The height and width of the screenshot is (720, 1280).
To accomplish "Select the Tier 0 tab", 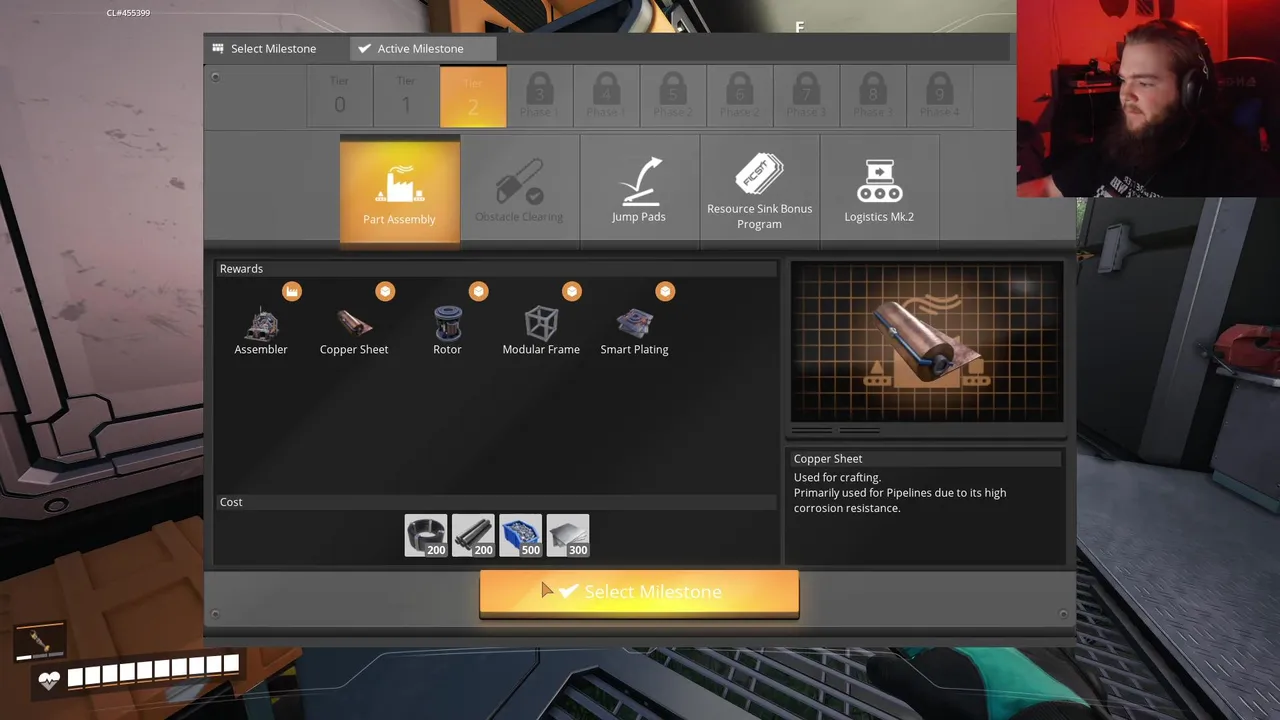I will tap(340, 97).
